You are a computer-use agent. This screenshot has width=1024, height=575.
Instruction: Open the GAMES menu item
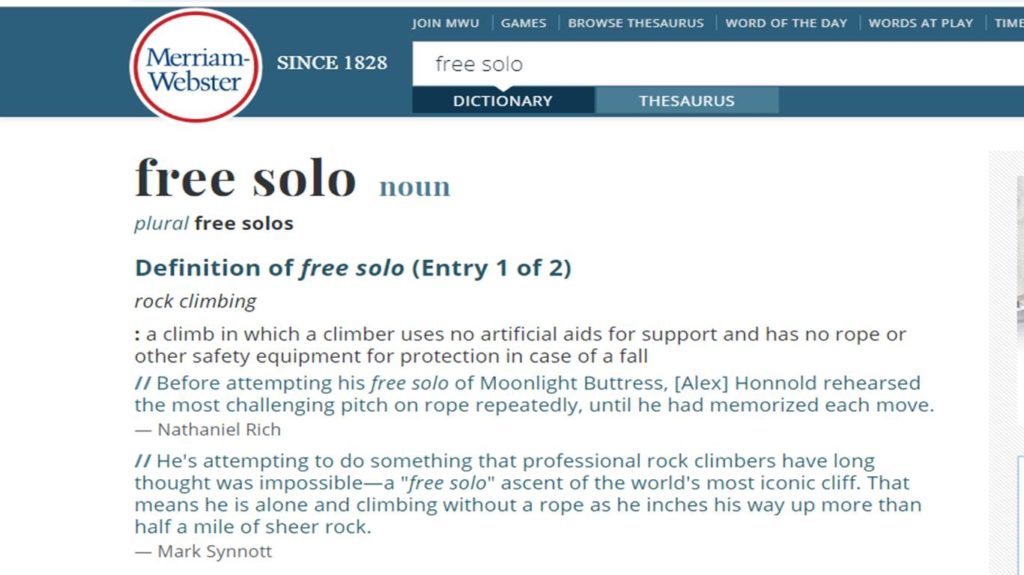[523, 23]
